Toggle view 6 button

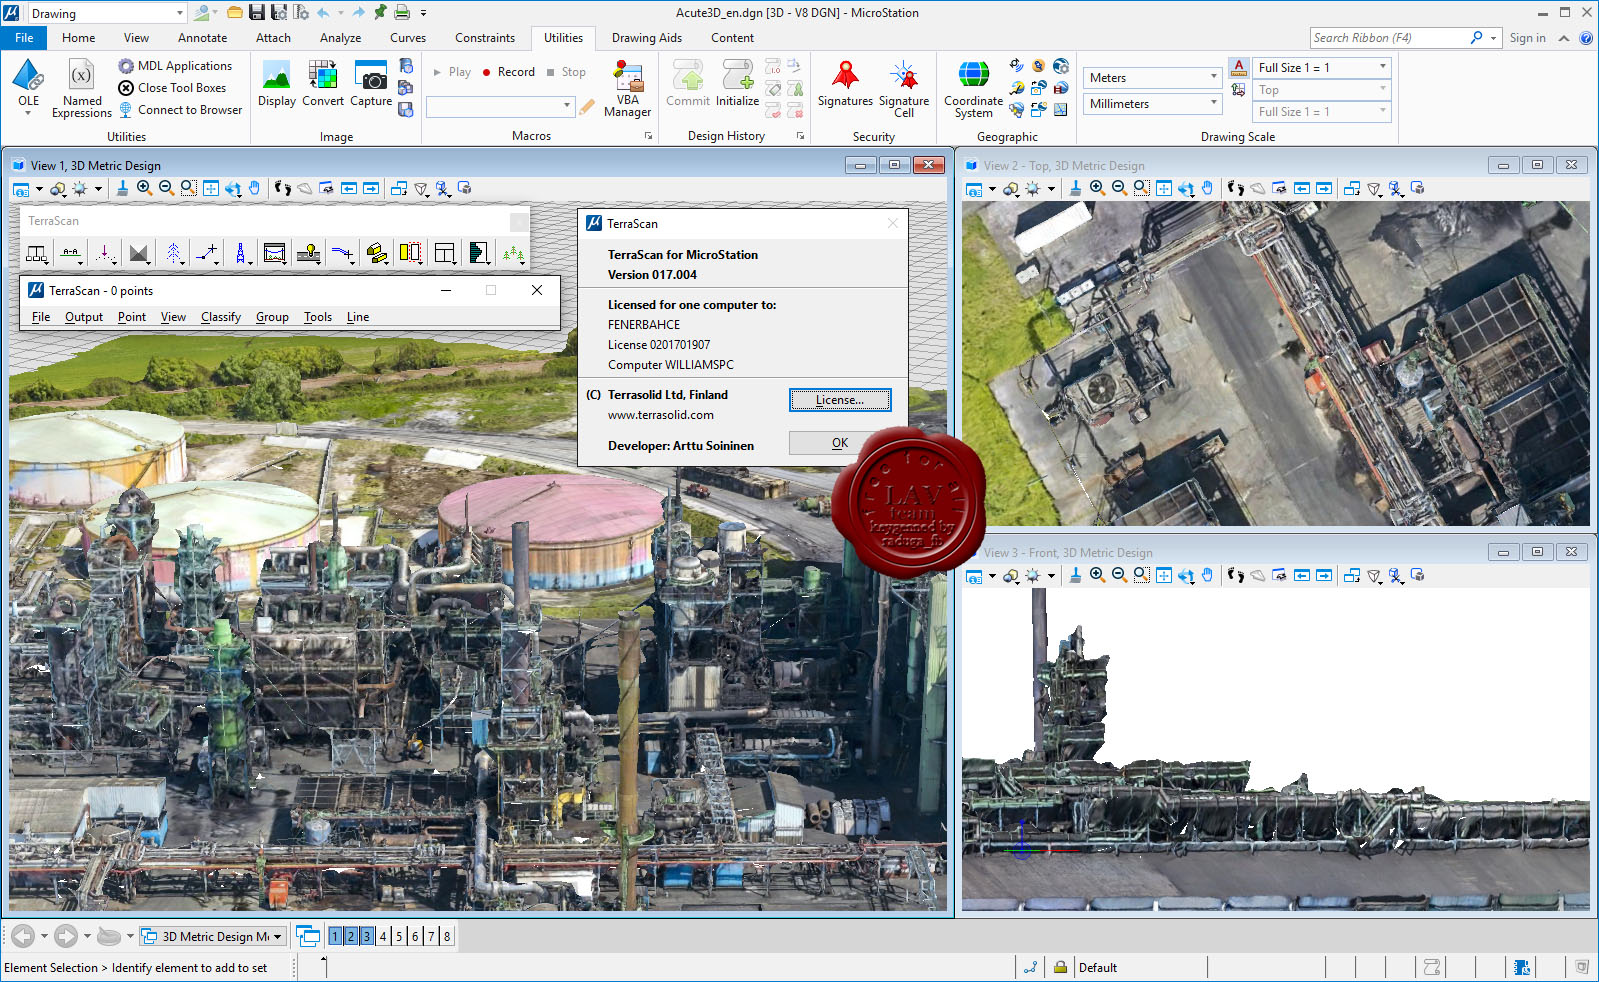click(x=415, y=936)
